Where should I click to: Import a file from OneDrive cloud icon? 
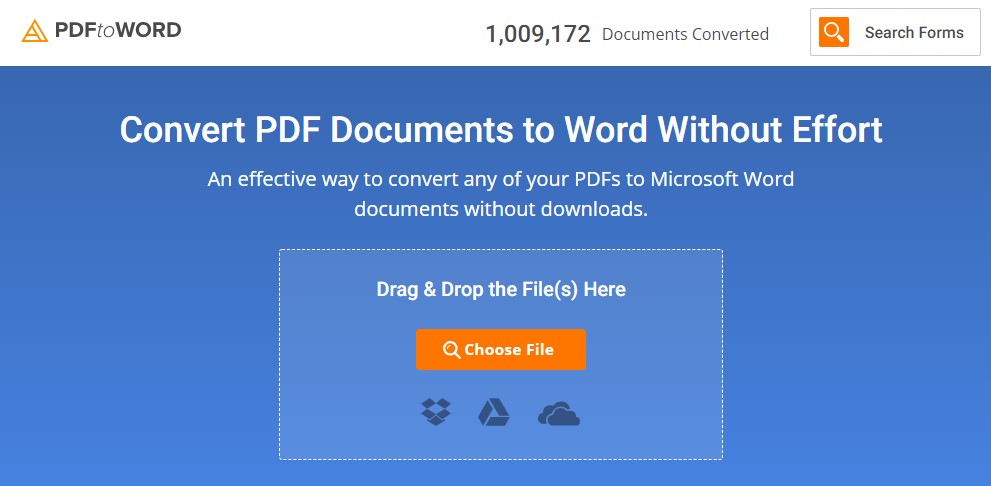[x=559, y=415]
